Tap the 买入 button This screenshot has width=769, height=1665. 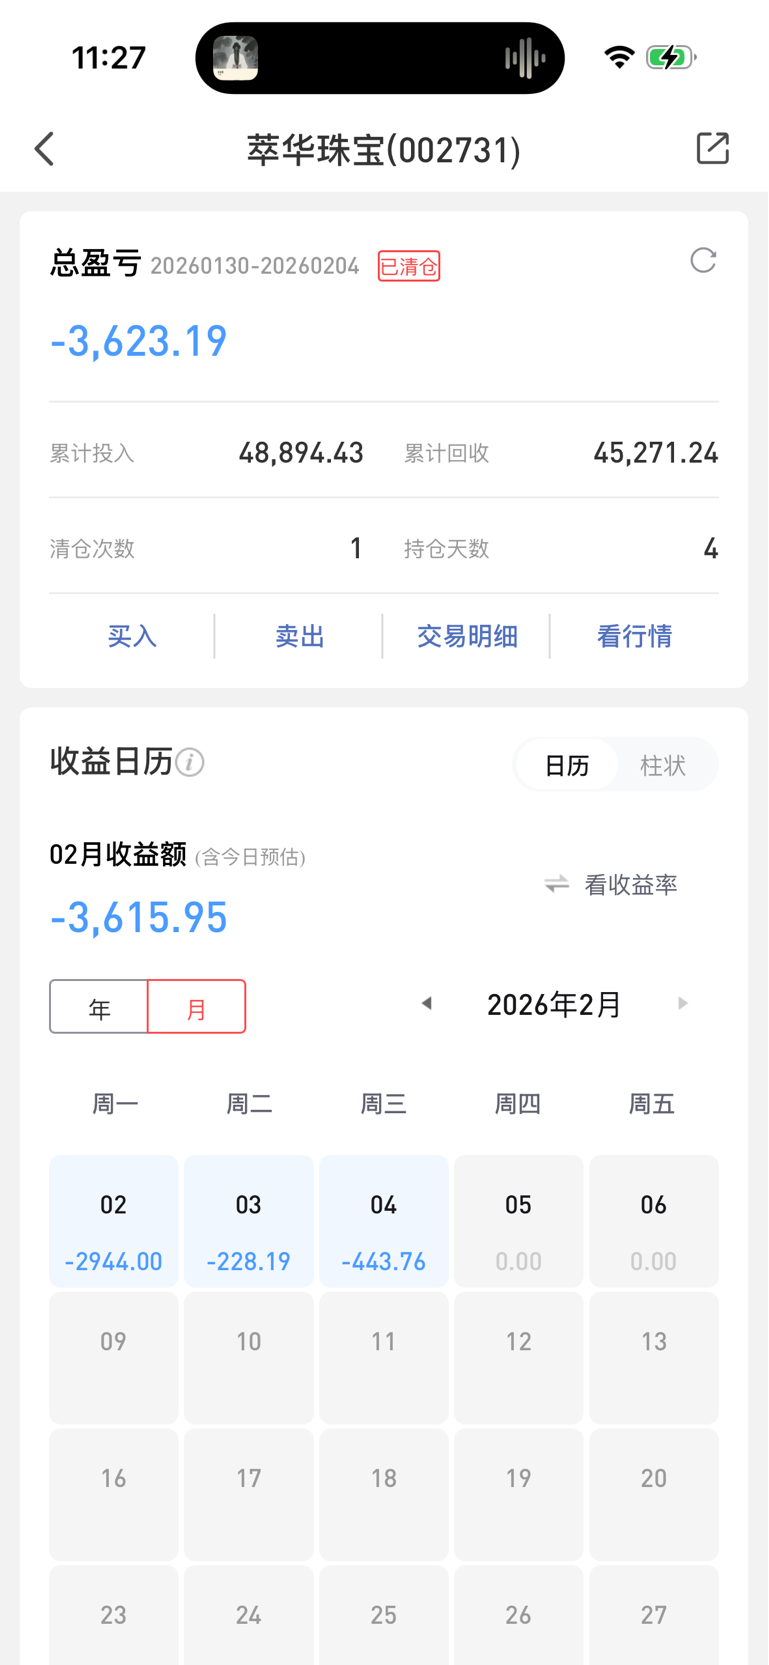pos(132,636)
